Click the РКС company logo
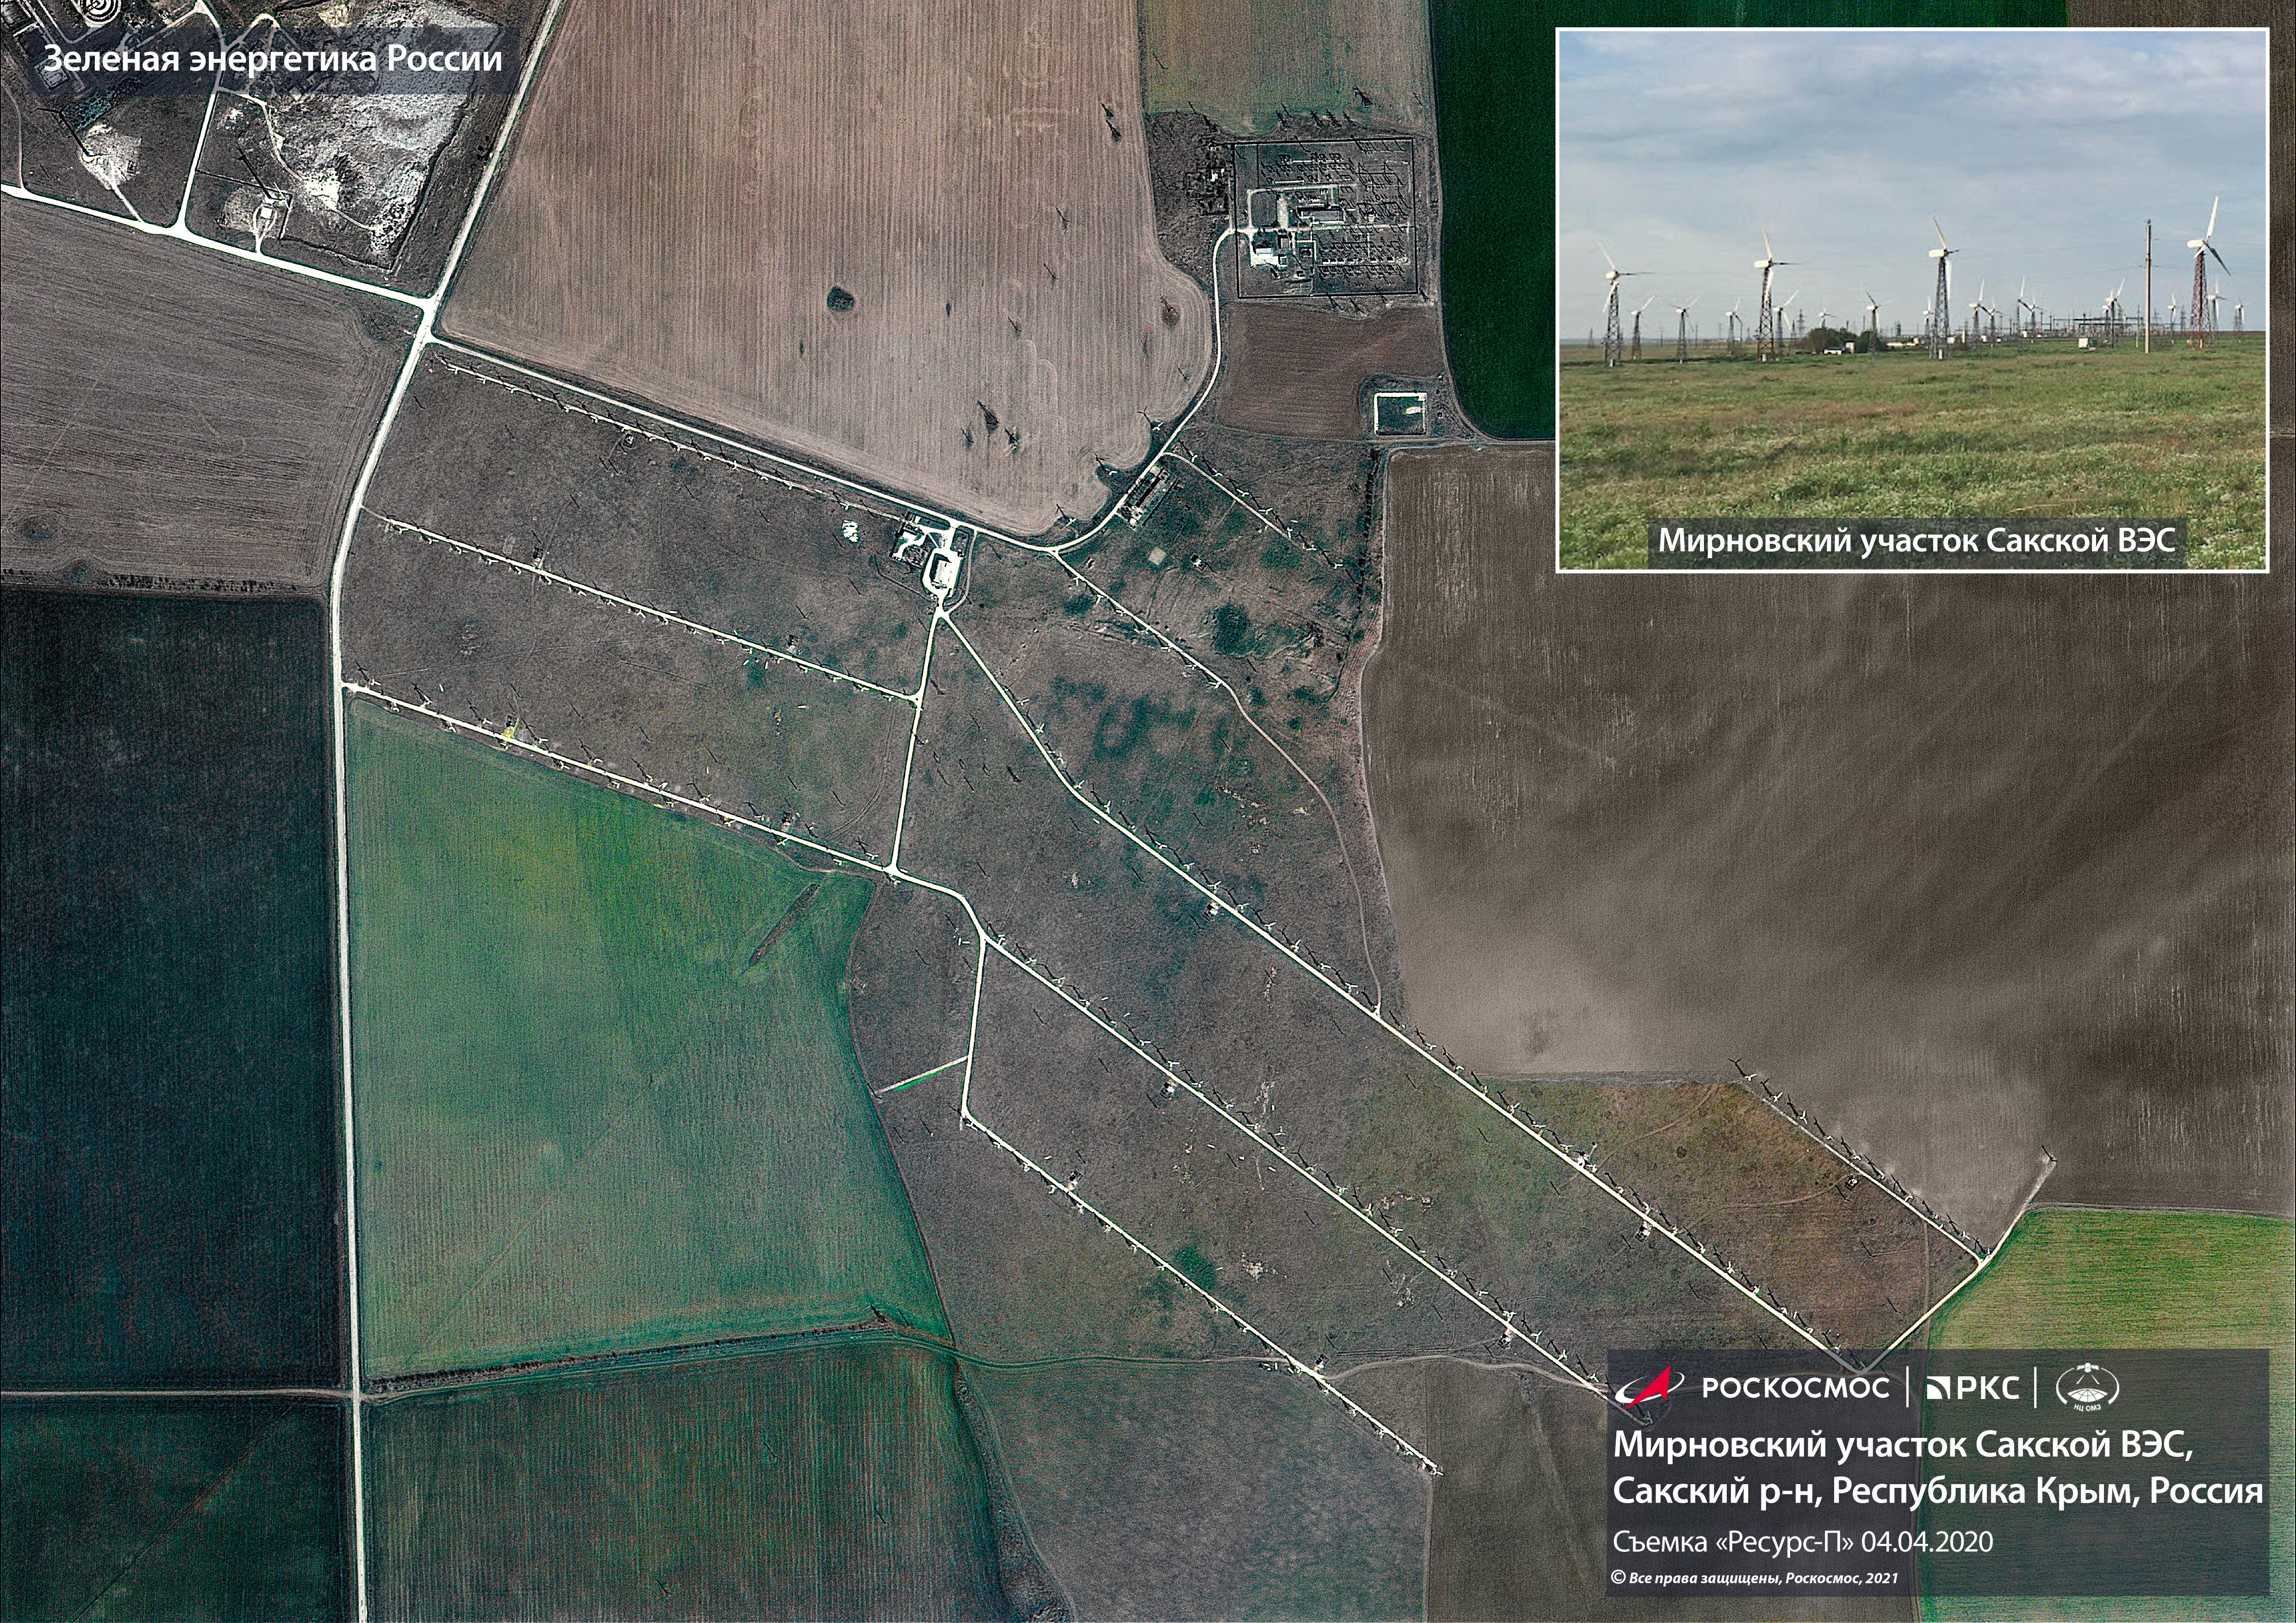Image resolution: width=2296 pixels, height=1623 pixels. (x=1973, y=1387)
